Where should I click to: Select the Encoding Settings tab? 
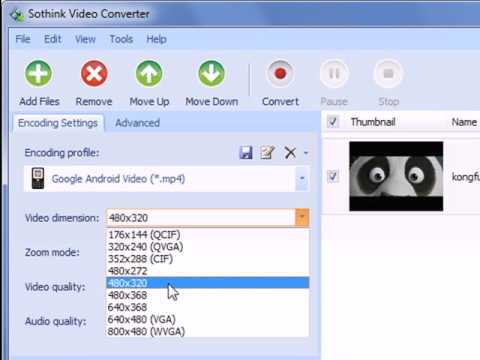coord(58,123)
